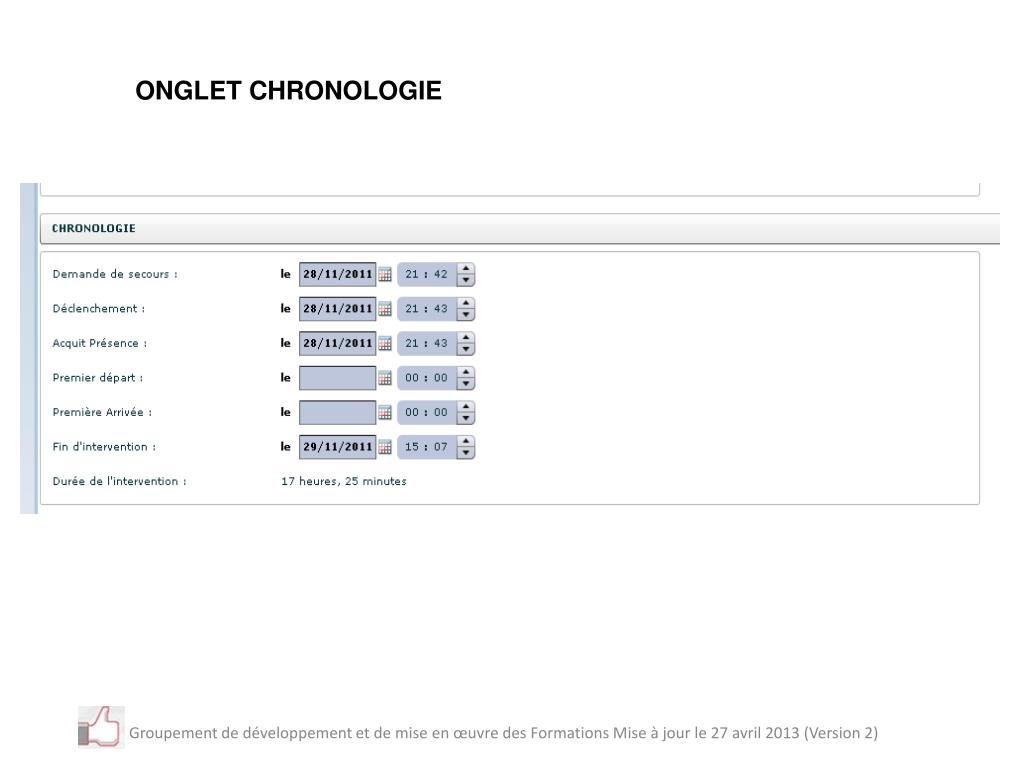
Task: Increase Déclenchement time with up arrow
Action: (466, 303)
